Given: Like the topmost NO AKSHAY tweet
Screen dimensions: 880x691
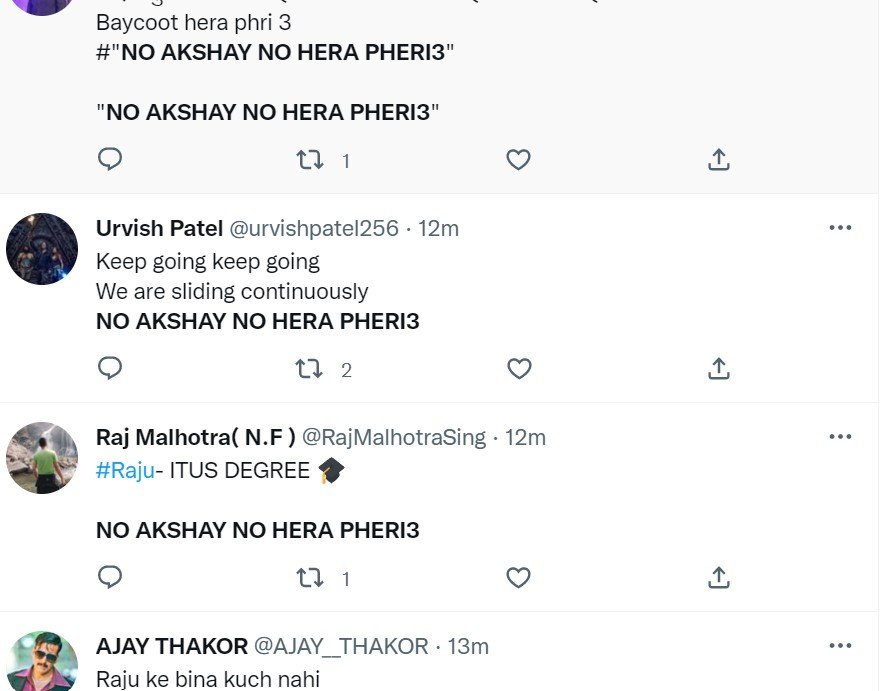Looking at the screenshot, I should click(x=517, y=160).
